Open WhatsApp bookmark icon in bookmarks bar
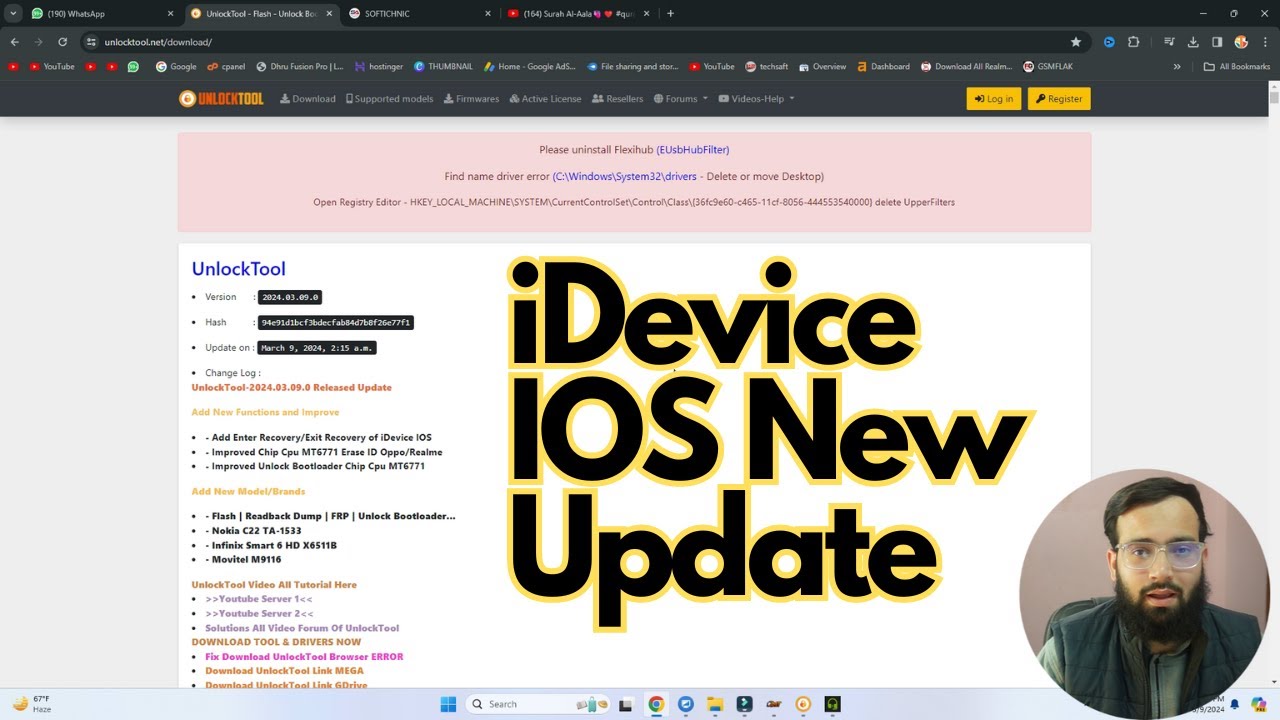1280x720 pixels. point(133,67)
